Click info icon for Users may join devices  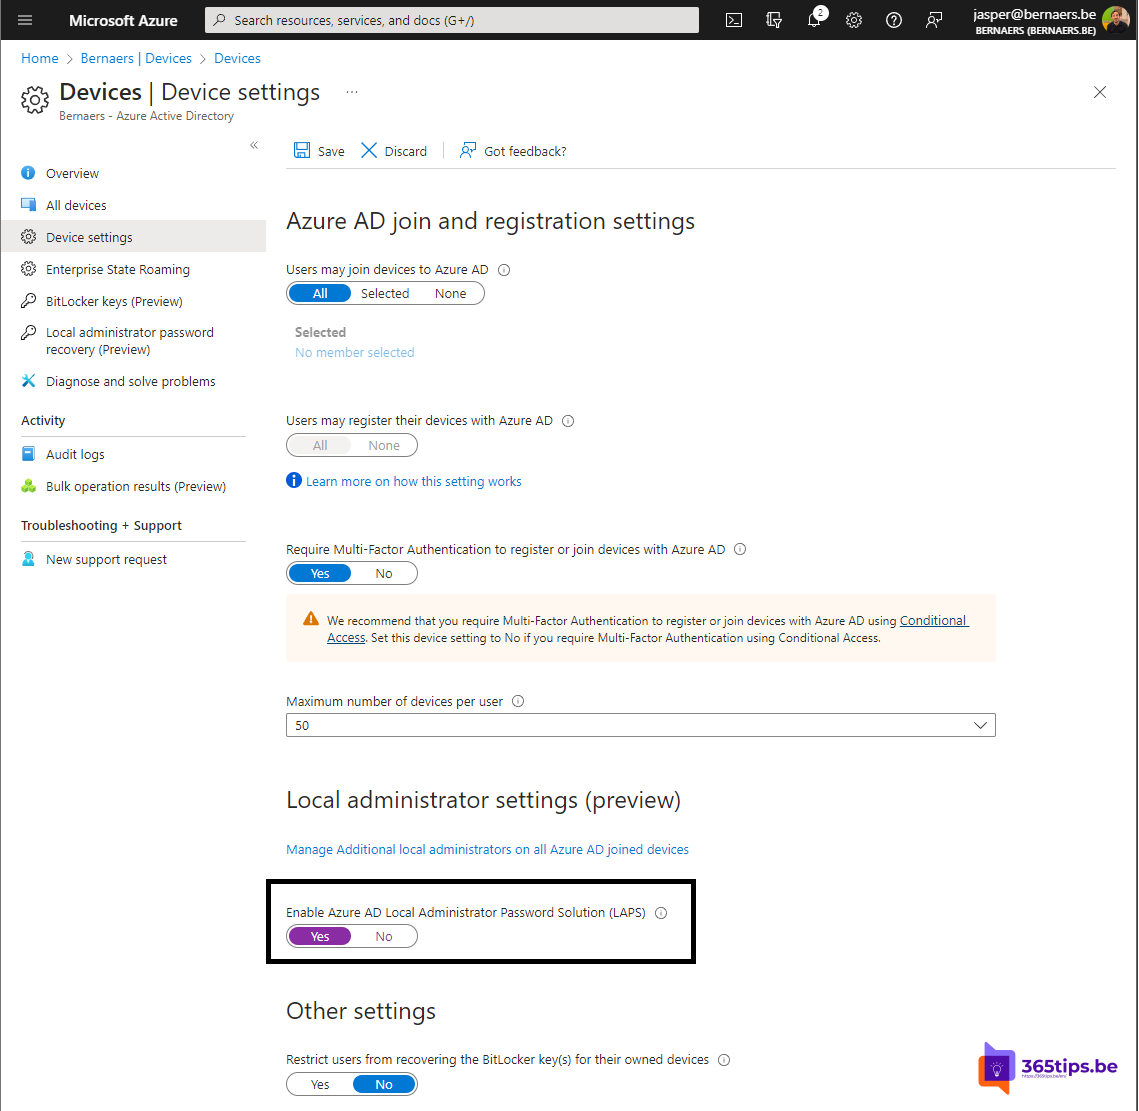pos(504,270)
